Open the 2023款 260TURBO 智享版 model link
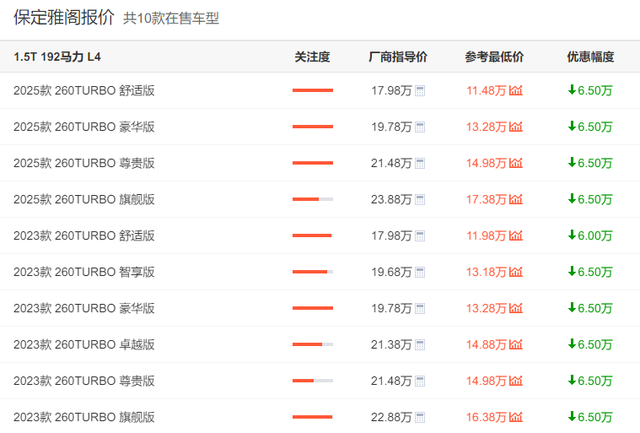Image resolution: width=640 pixels, height=433 pixels. click(x=84, y=272)
